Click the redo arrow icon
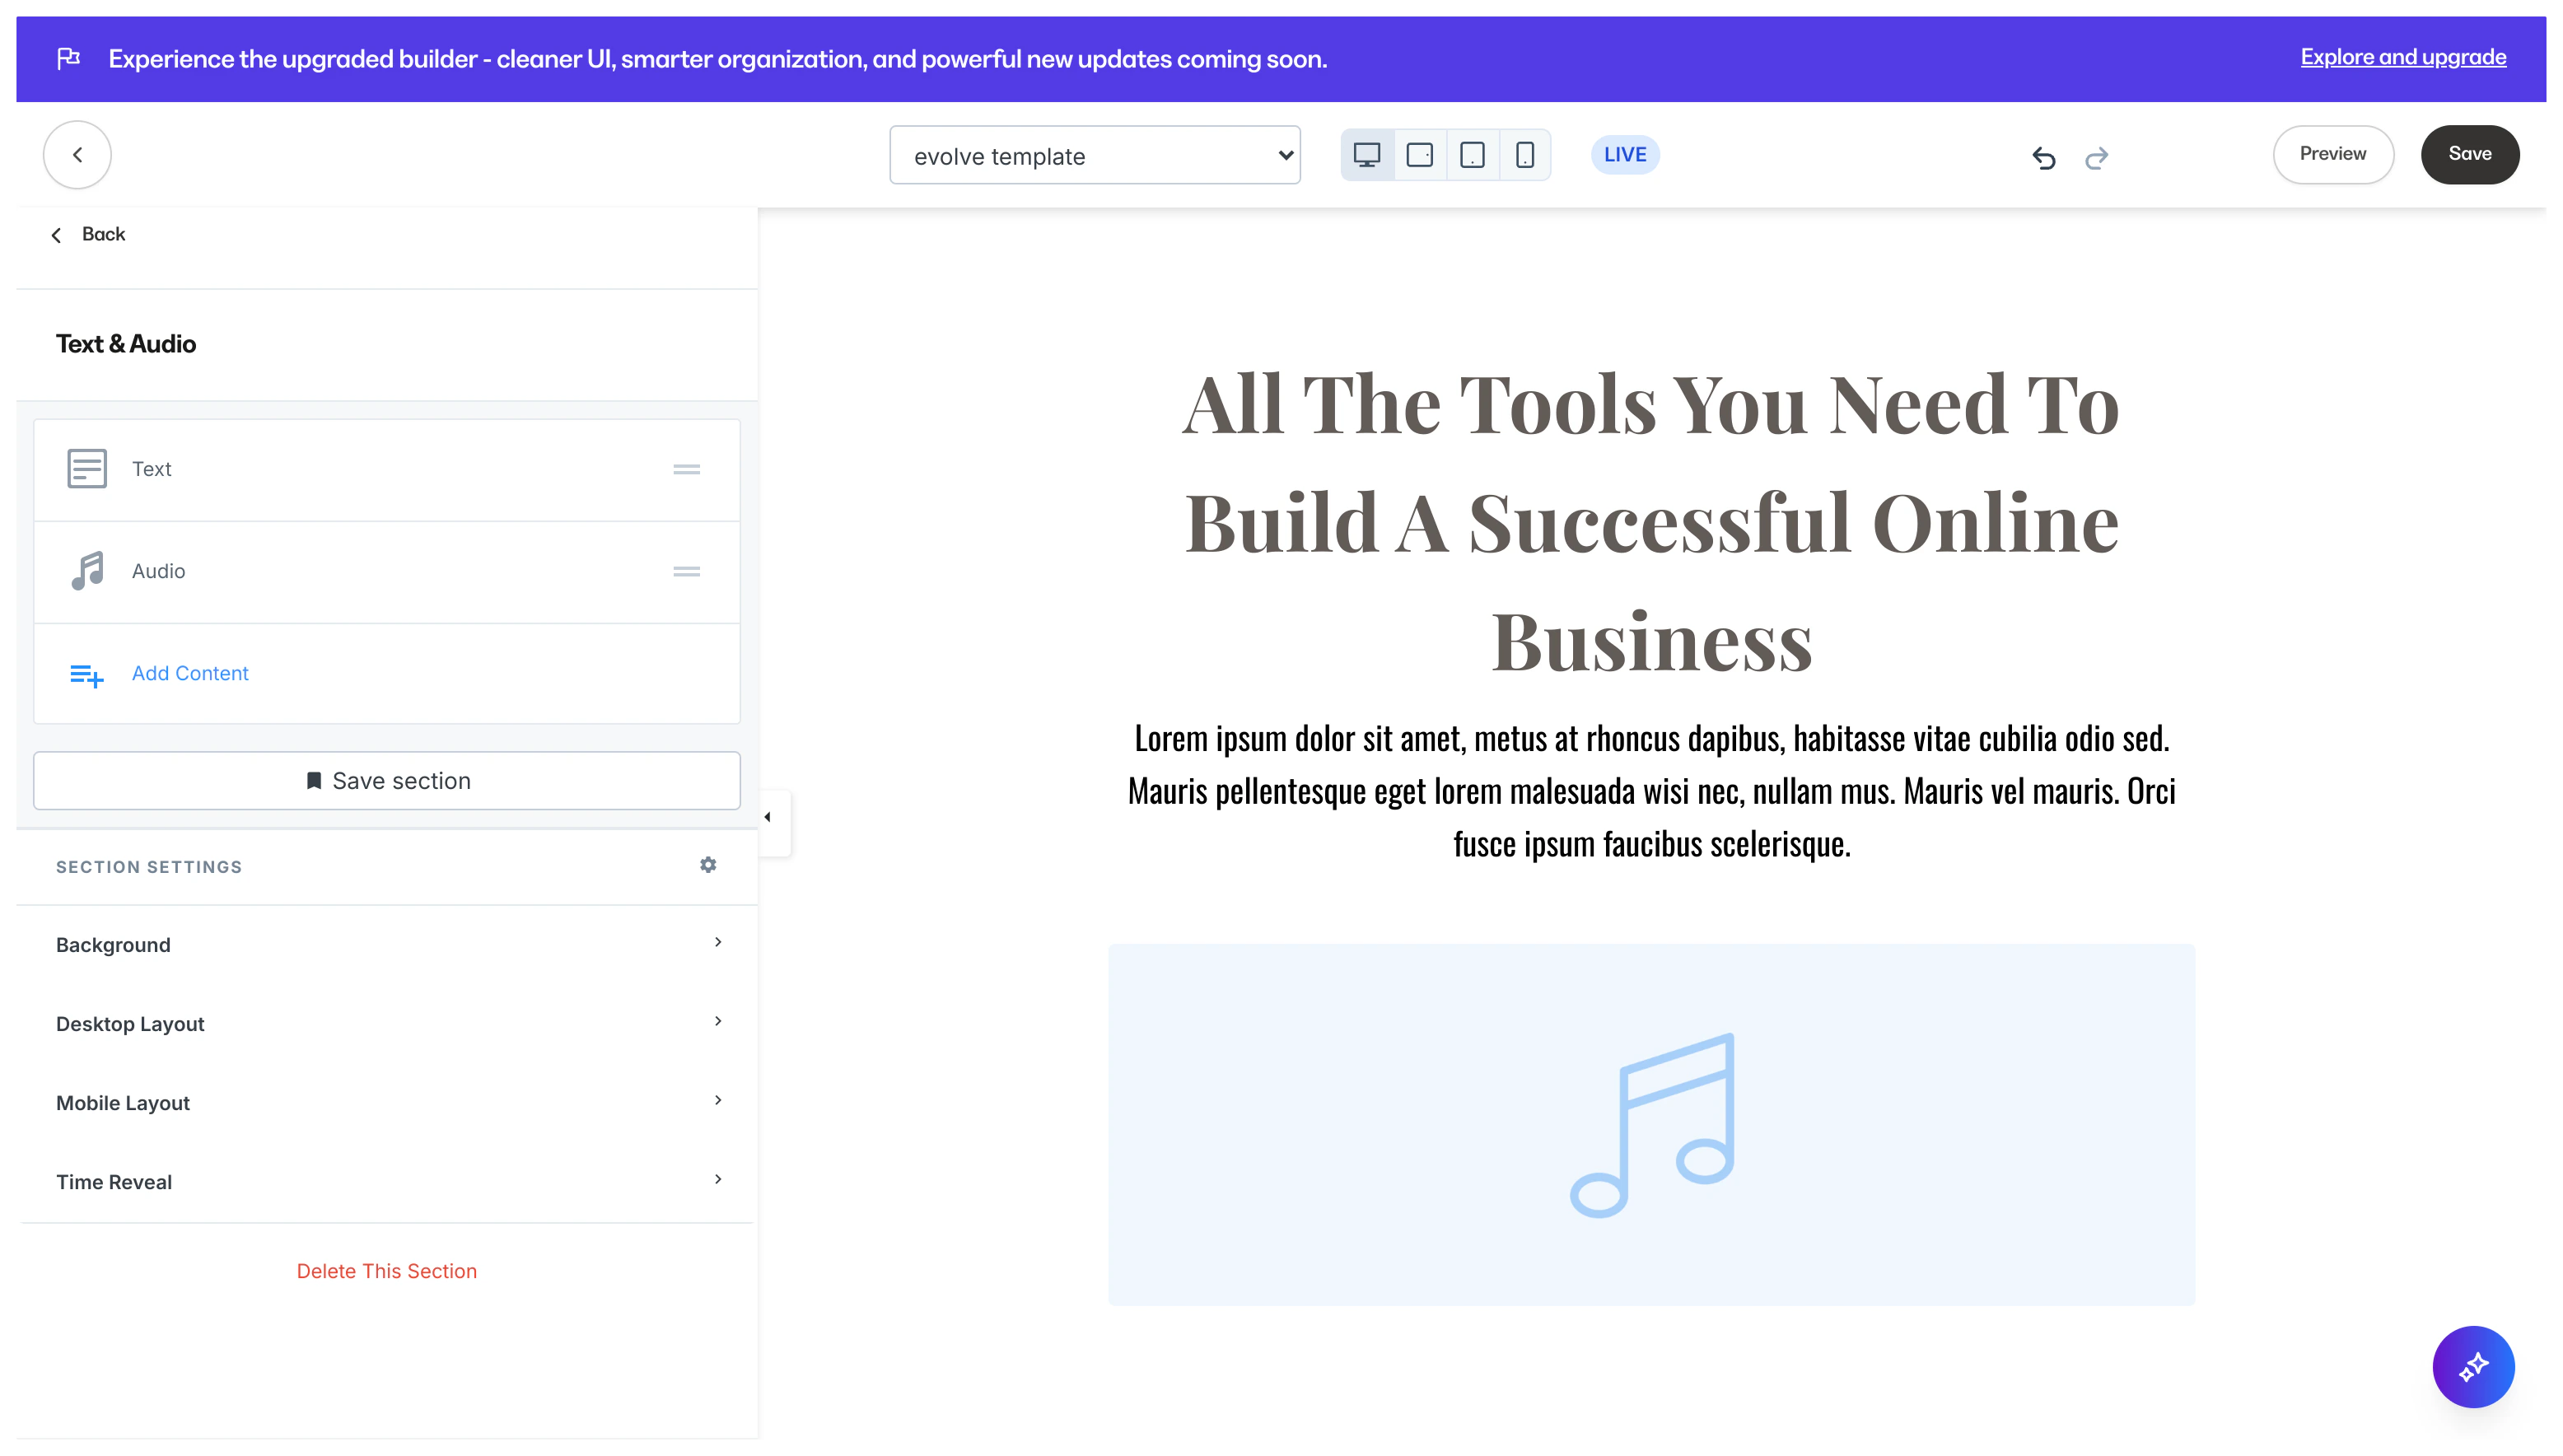The height and width of the screenshot is (1456, 2563). pos(2096,157)
